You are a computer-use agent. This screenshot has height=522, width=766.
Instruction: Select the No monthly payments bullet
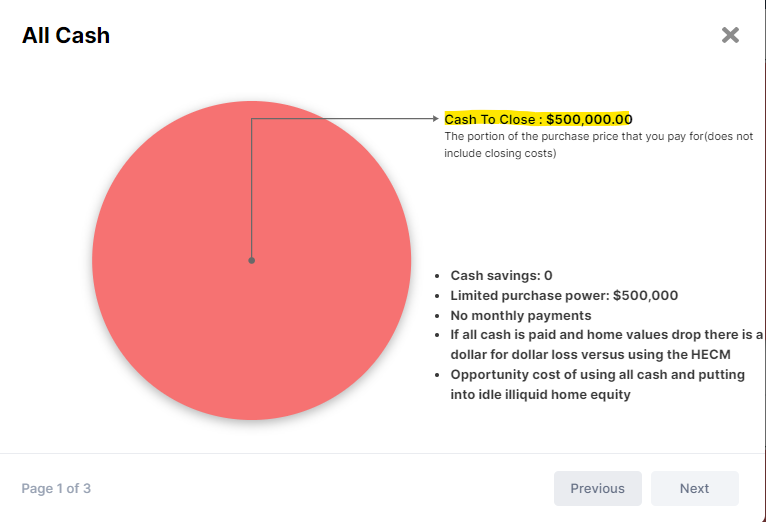(521, 315)
